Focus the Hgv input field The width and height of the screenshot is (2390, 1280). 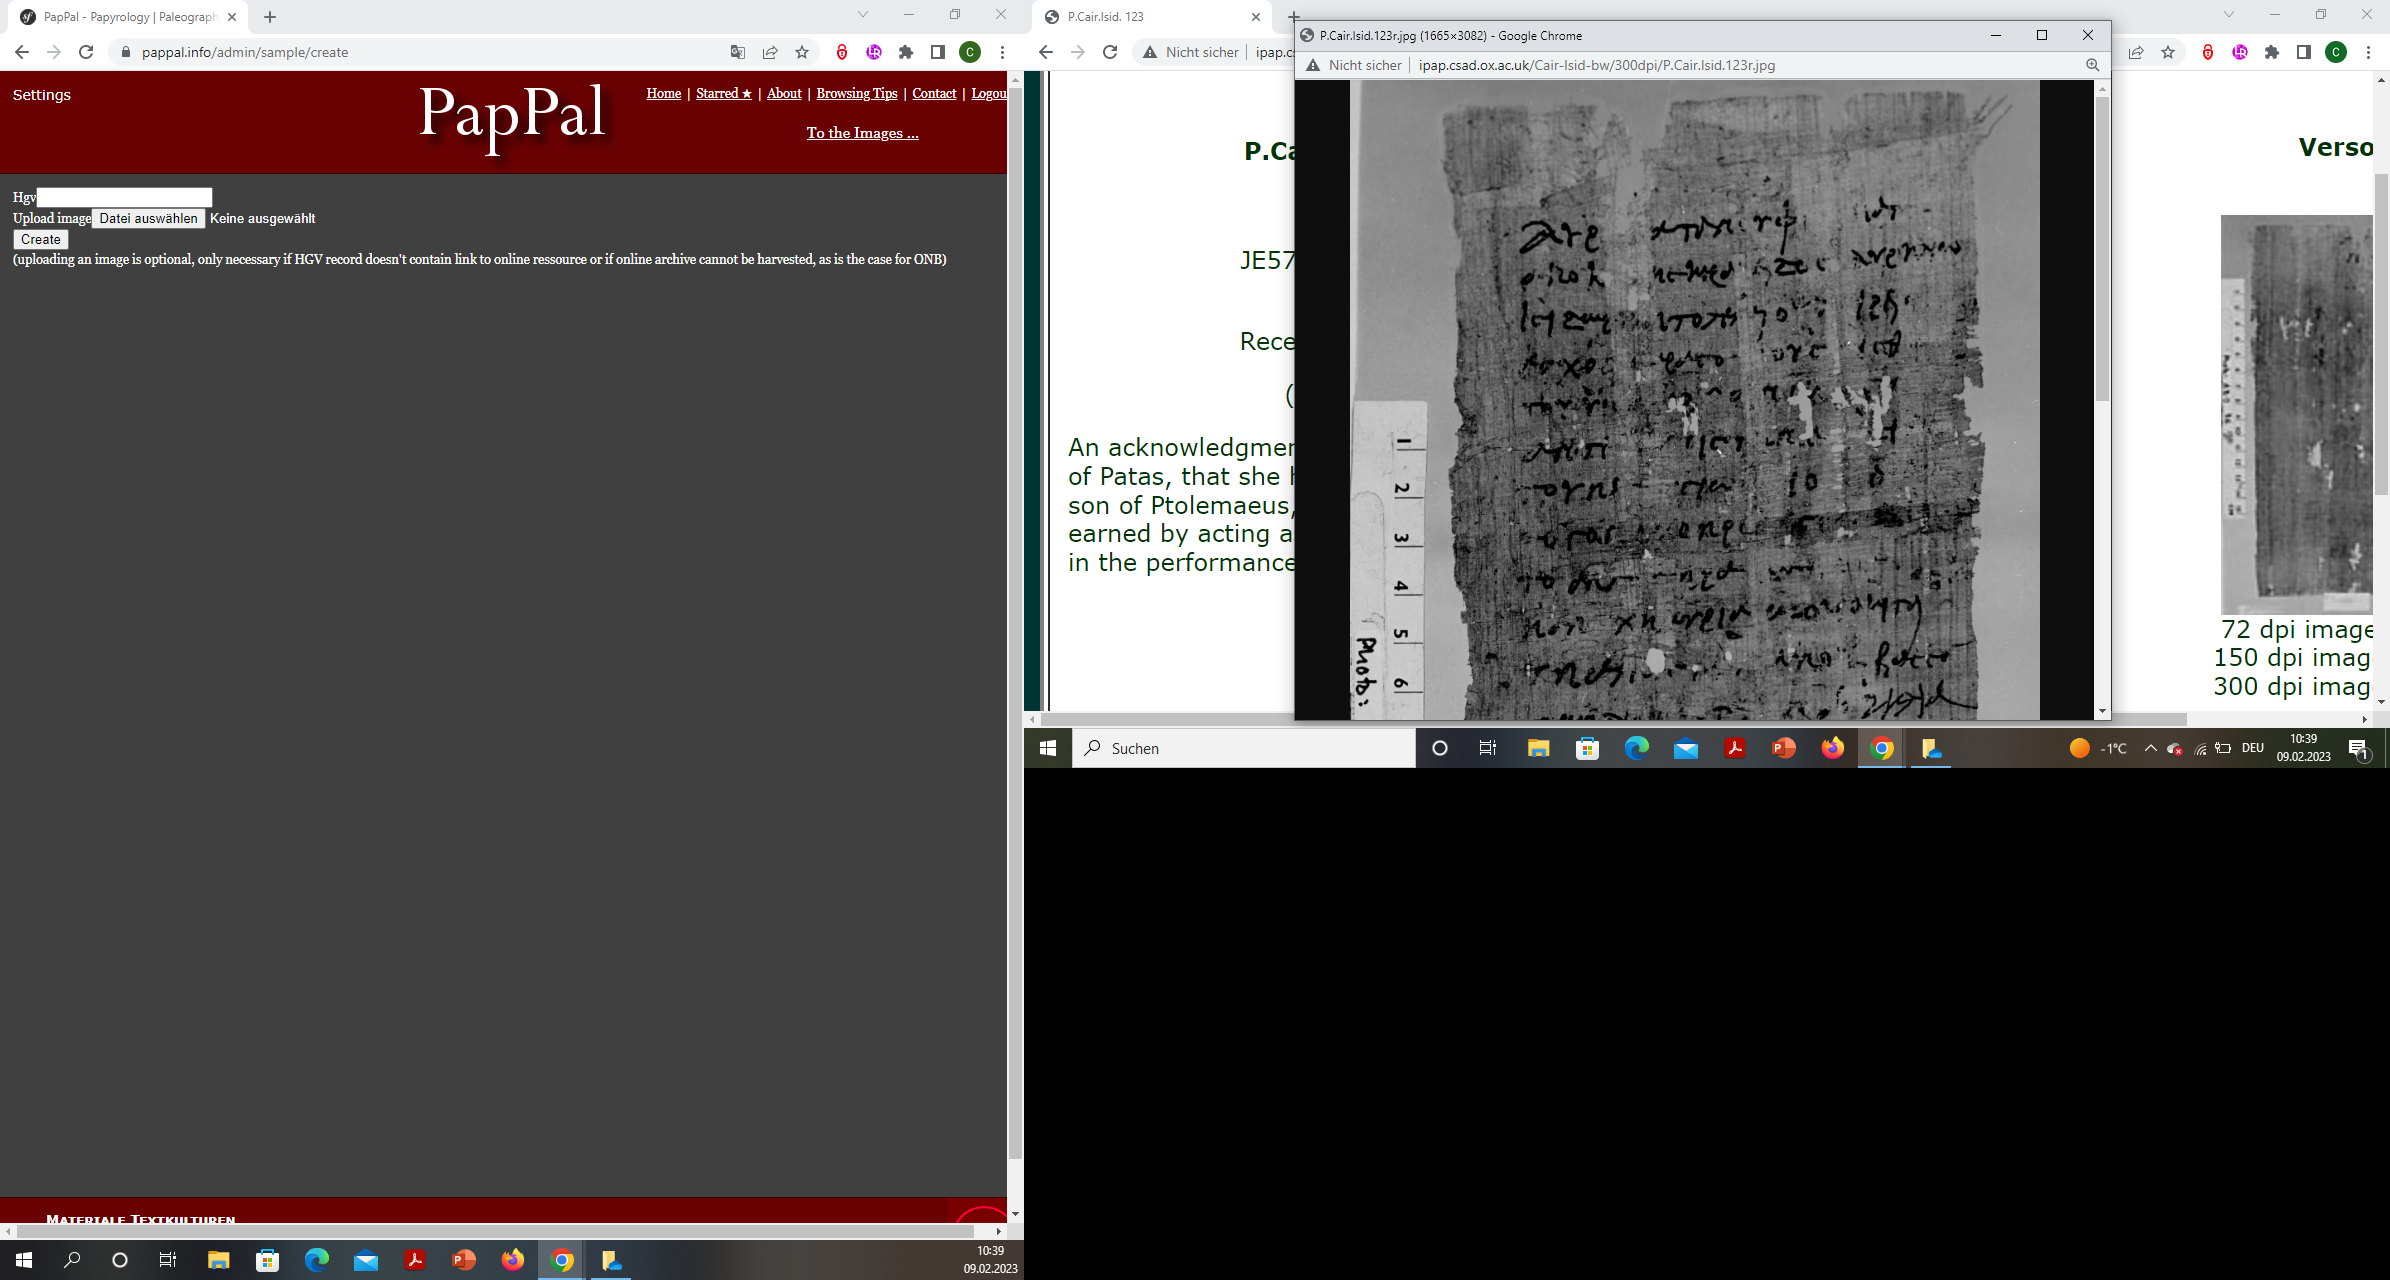pyautogui.click(x=124, y=197)
